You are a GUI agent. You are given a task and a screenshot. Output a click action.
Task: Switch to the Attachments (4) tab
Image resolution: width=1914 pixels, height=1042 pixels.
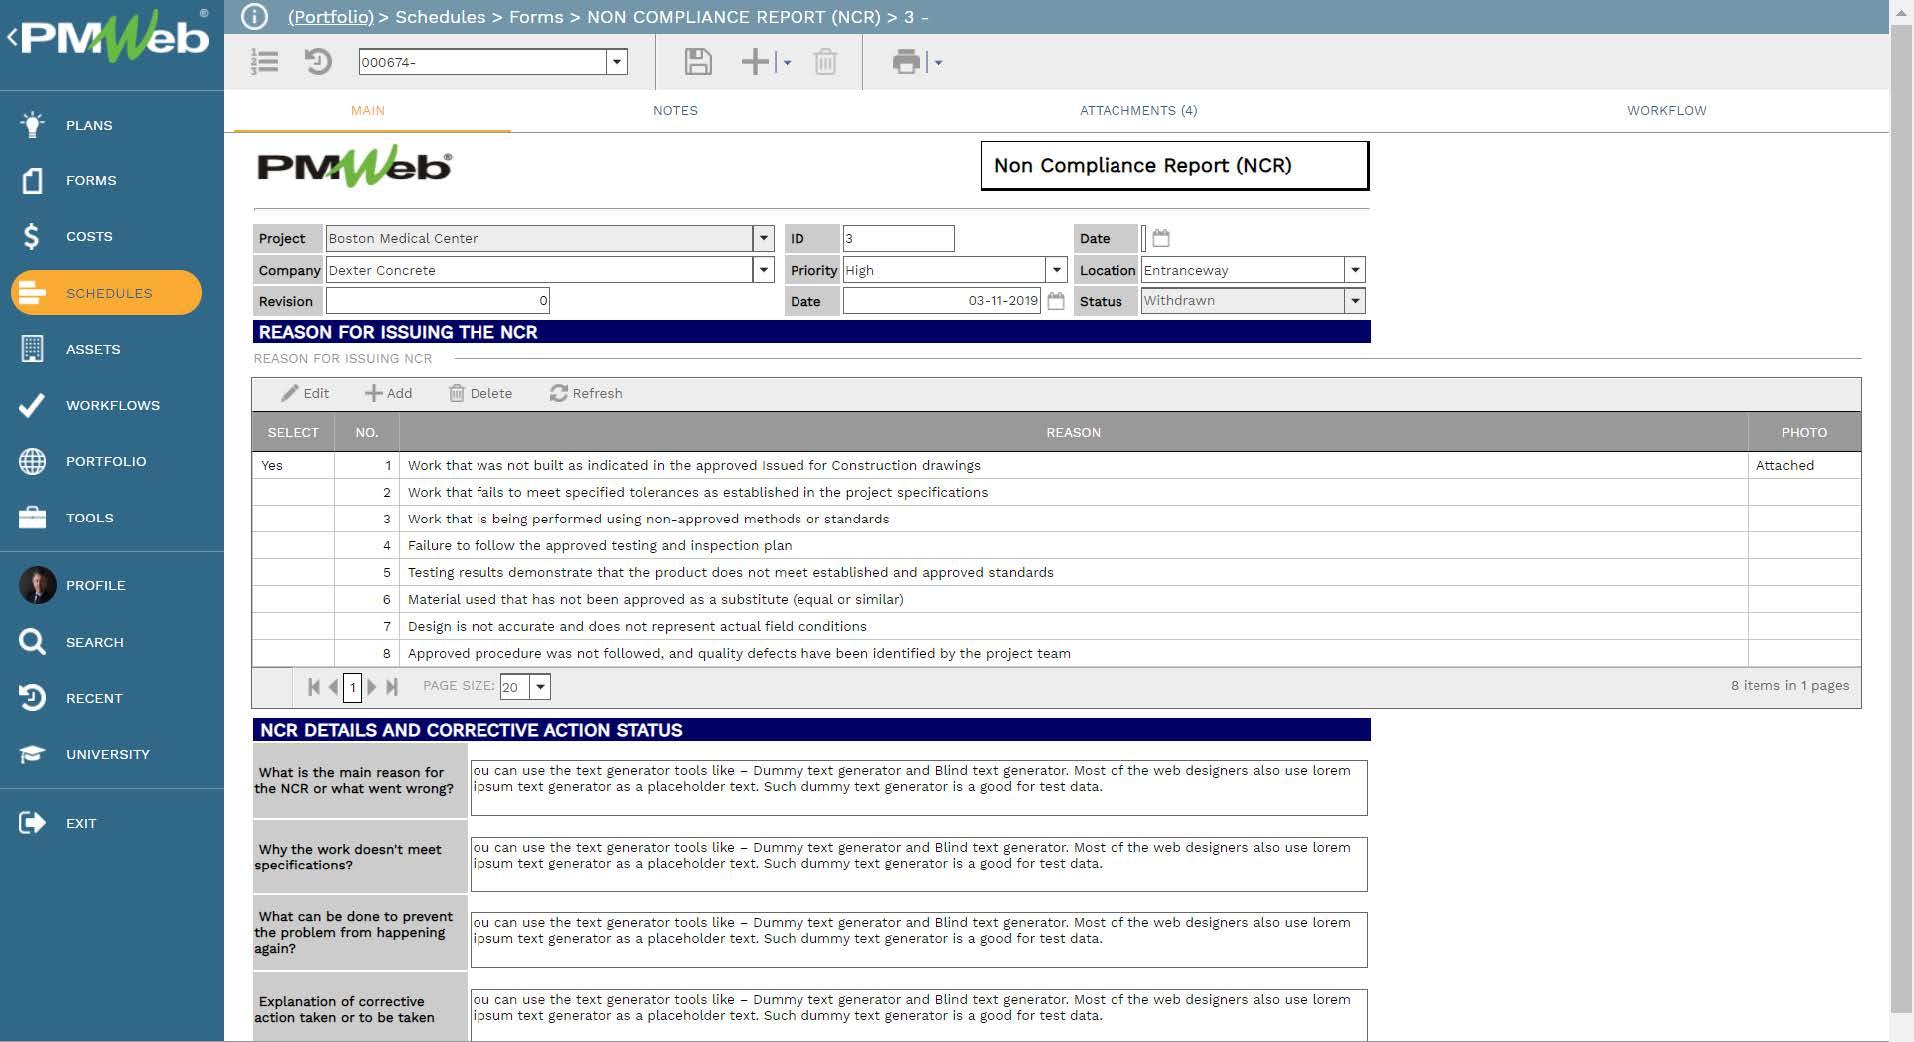[x=1138, y=111]
